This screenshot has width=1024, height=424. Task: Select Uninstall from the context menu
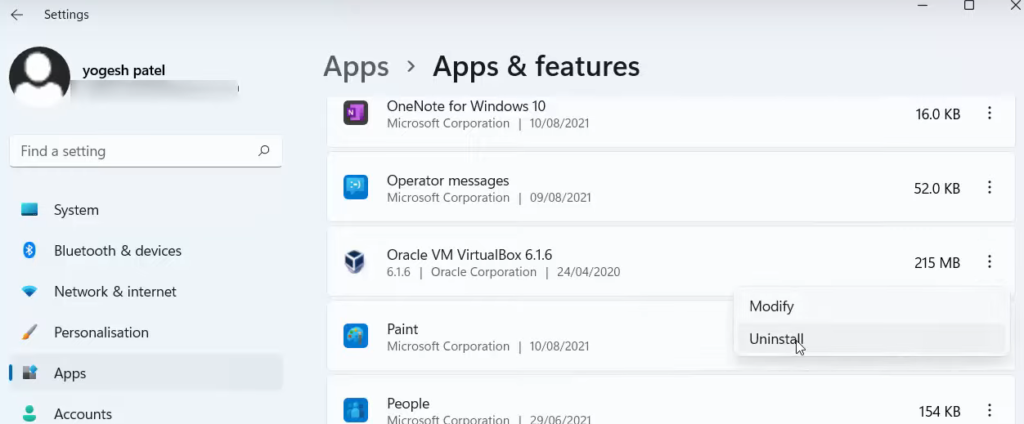coord(777,339)
